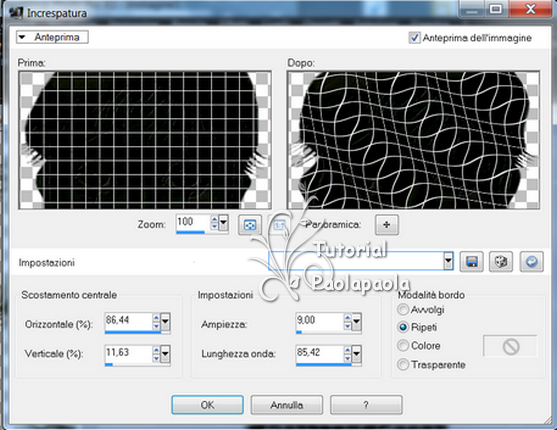Click the fit image to window zoom icon
The width and height of the screenshot is (557, 430).
pos(250,225)
